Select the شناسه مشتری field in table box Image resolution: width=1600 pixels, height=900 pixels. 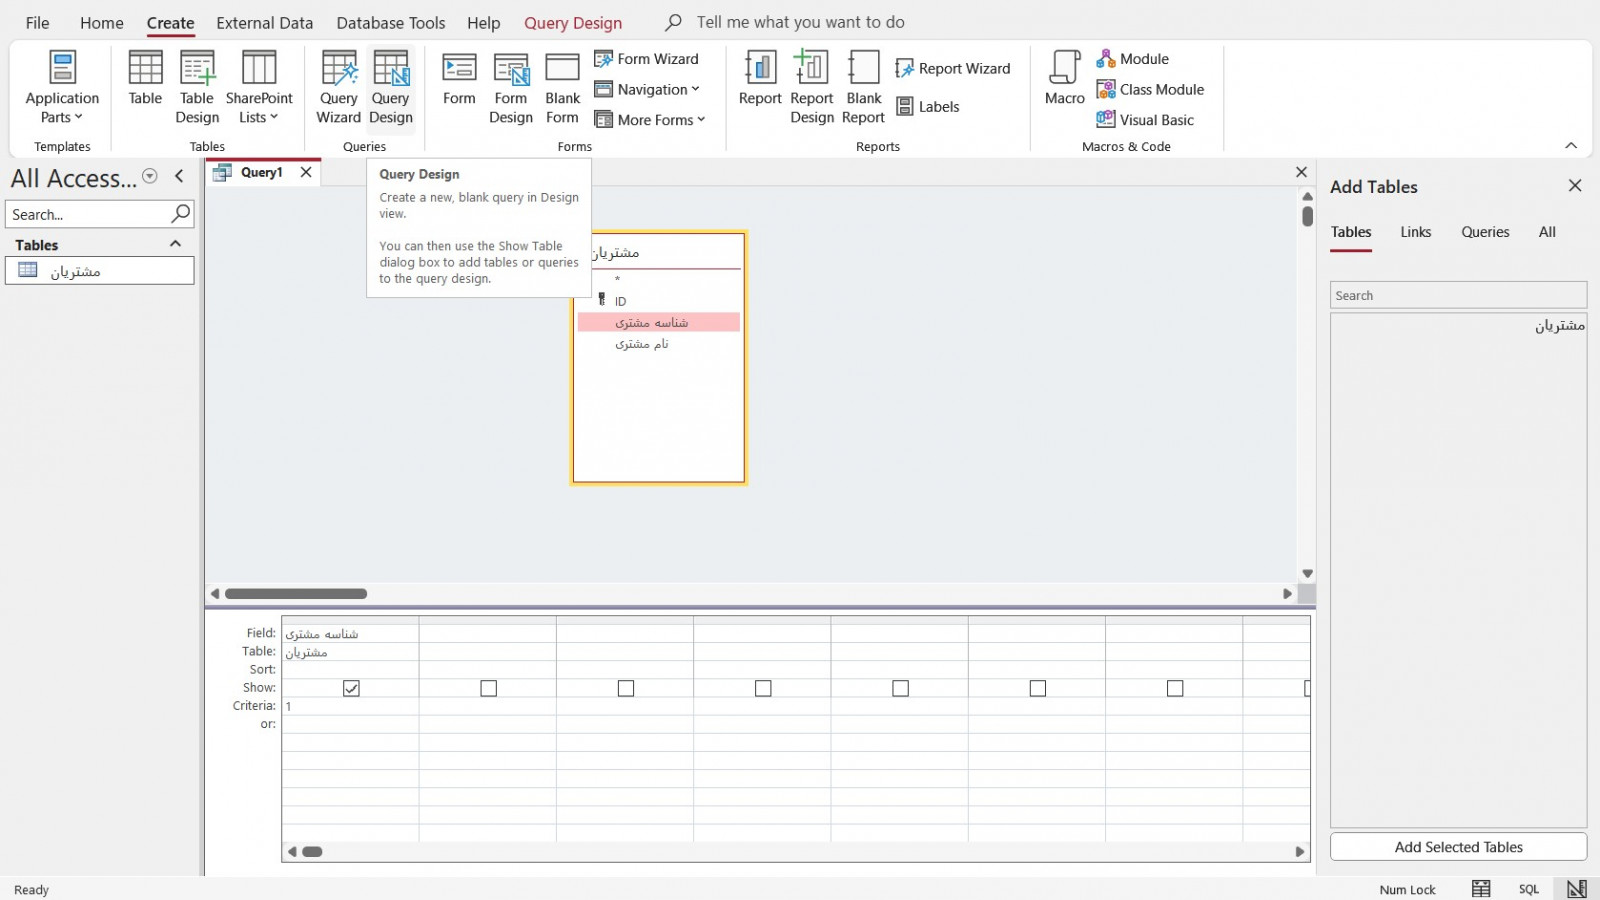[x=659, y=322]
